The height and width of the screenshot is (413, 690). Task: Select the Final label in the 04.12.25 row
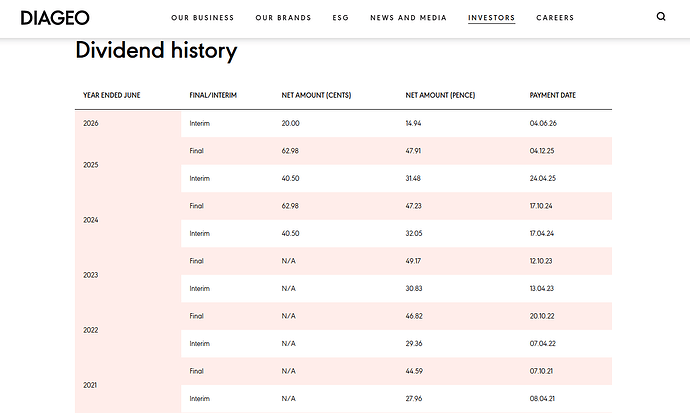196,151
